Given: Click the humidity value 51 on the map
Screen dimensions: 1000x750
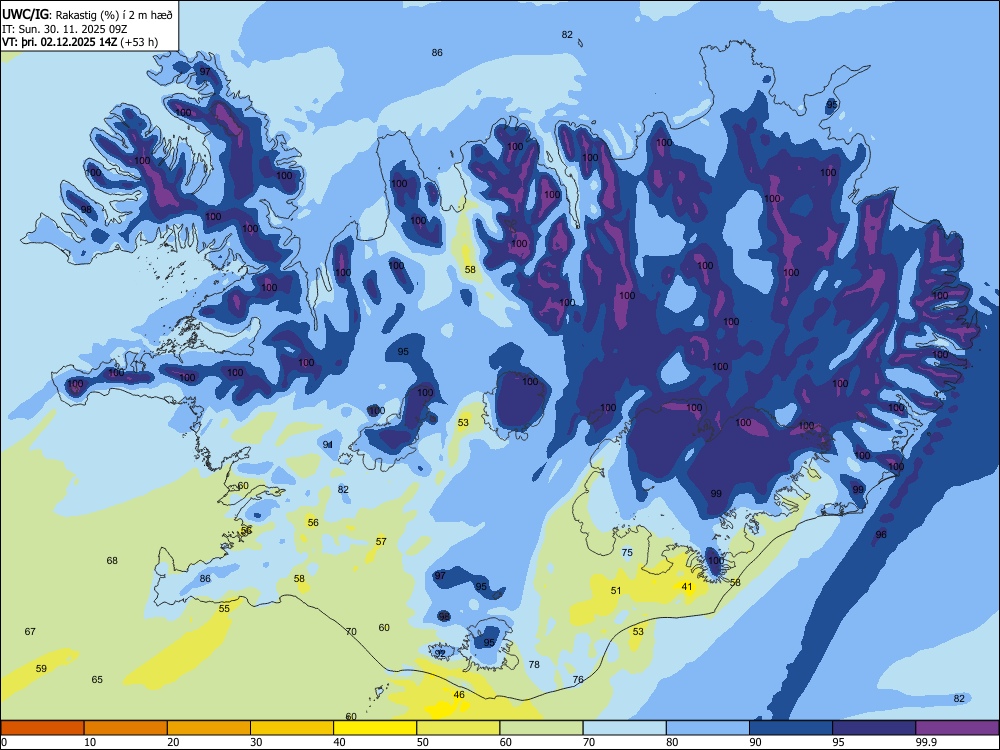Looking at the screenshot, I should (x=616, y=591).
